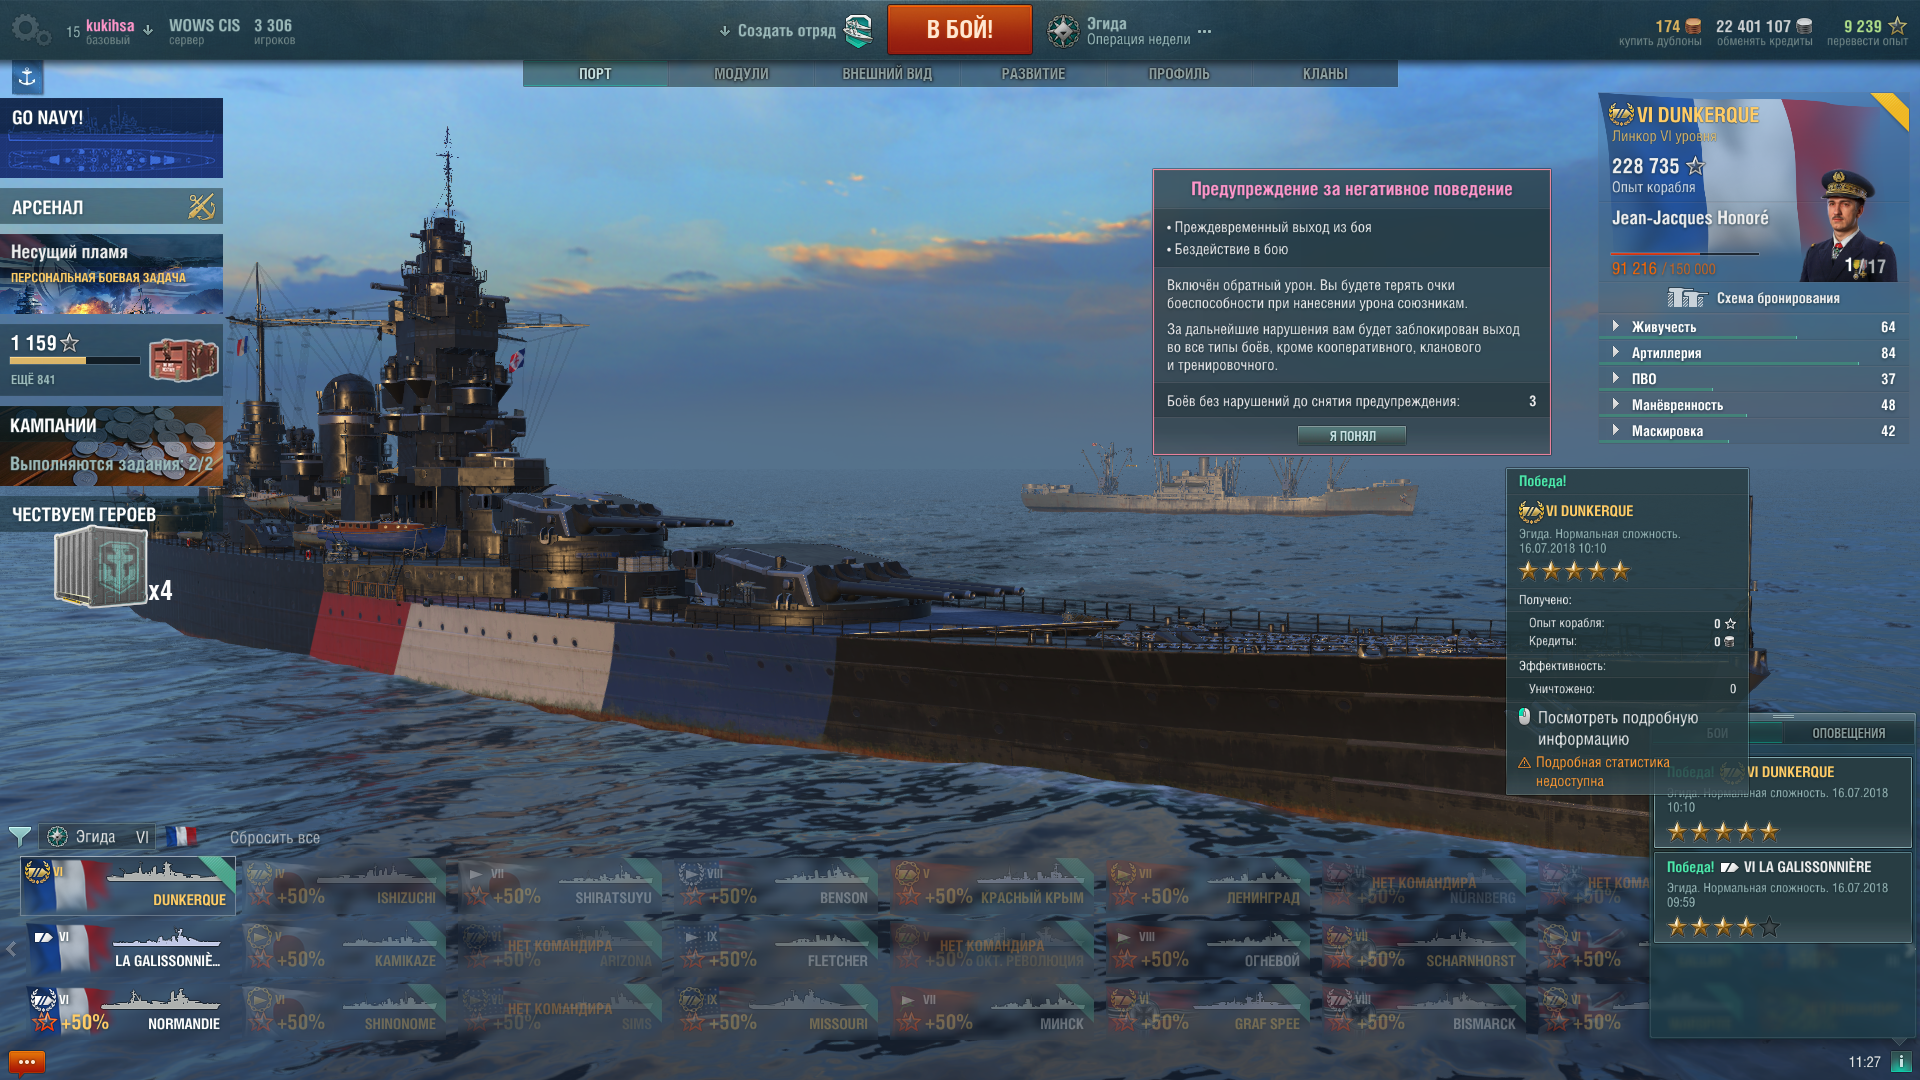Open the ship filter funnel icon

(x=19, y=836)
